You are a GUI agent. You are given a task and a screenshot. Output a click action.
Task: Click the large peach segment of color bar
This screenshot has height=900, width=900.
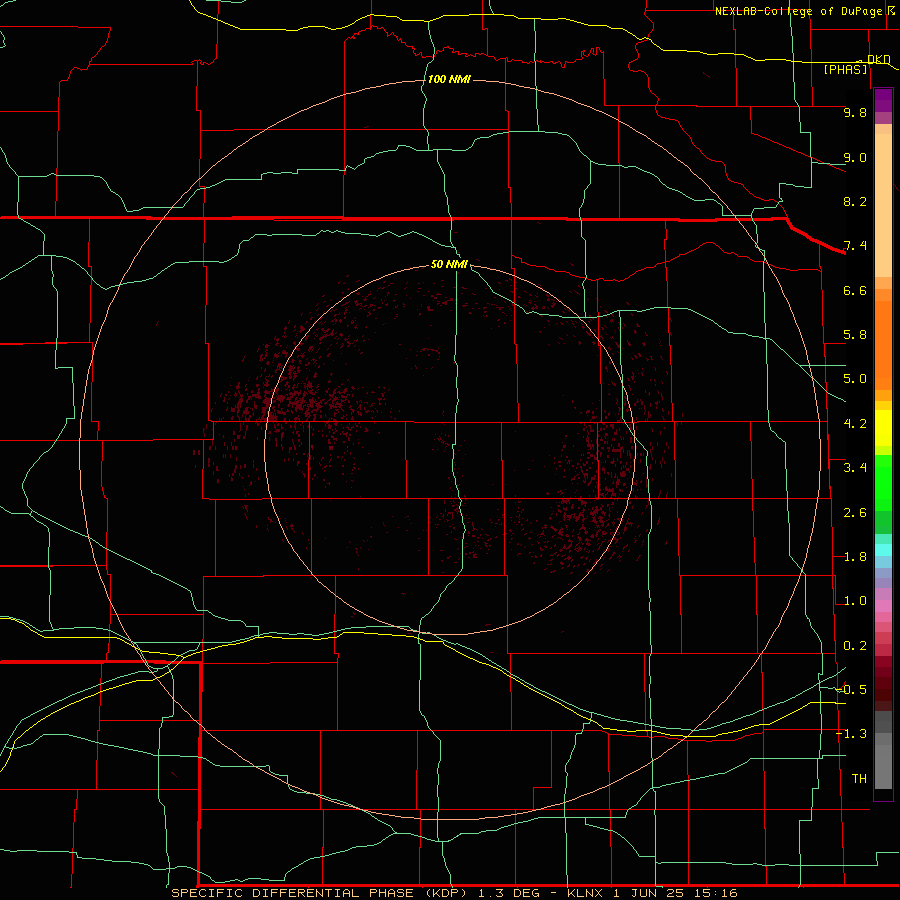pos(883,205)
